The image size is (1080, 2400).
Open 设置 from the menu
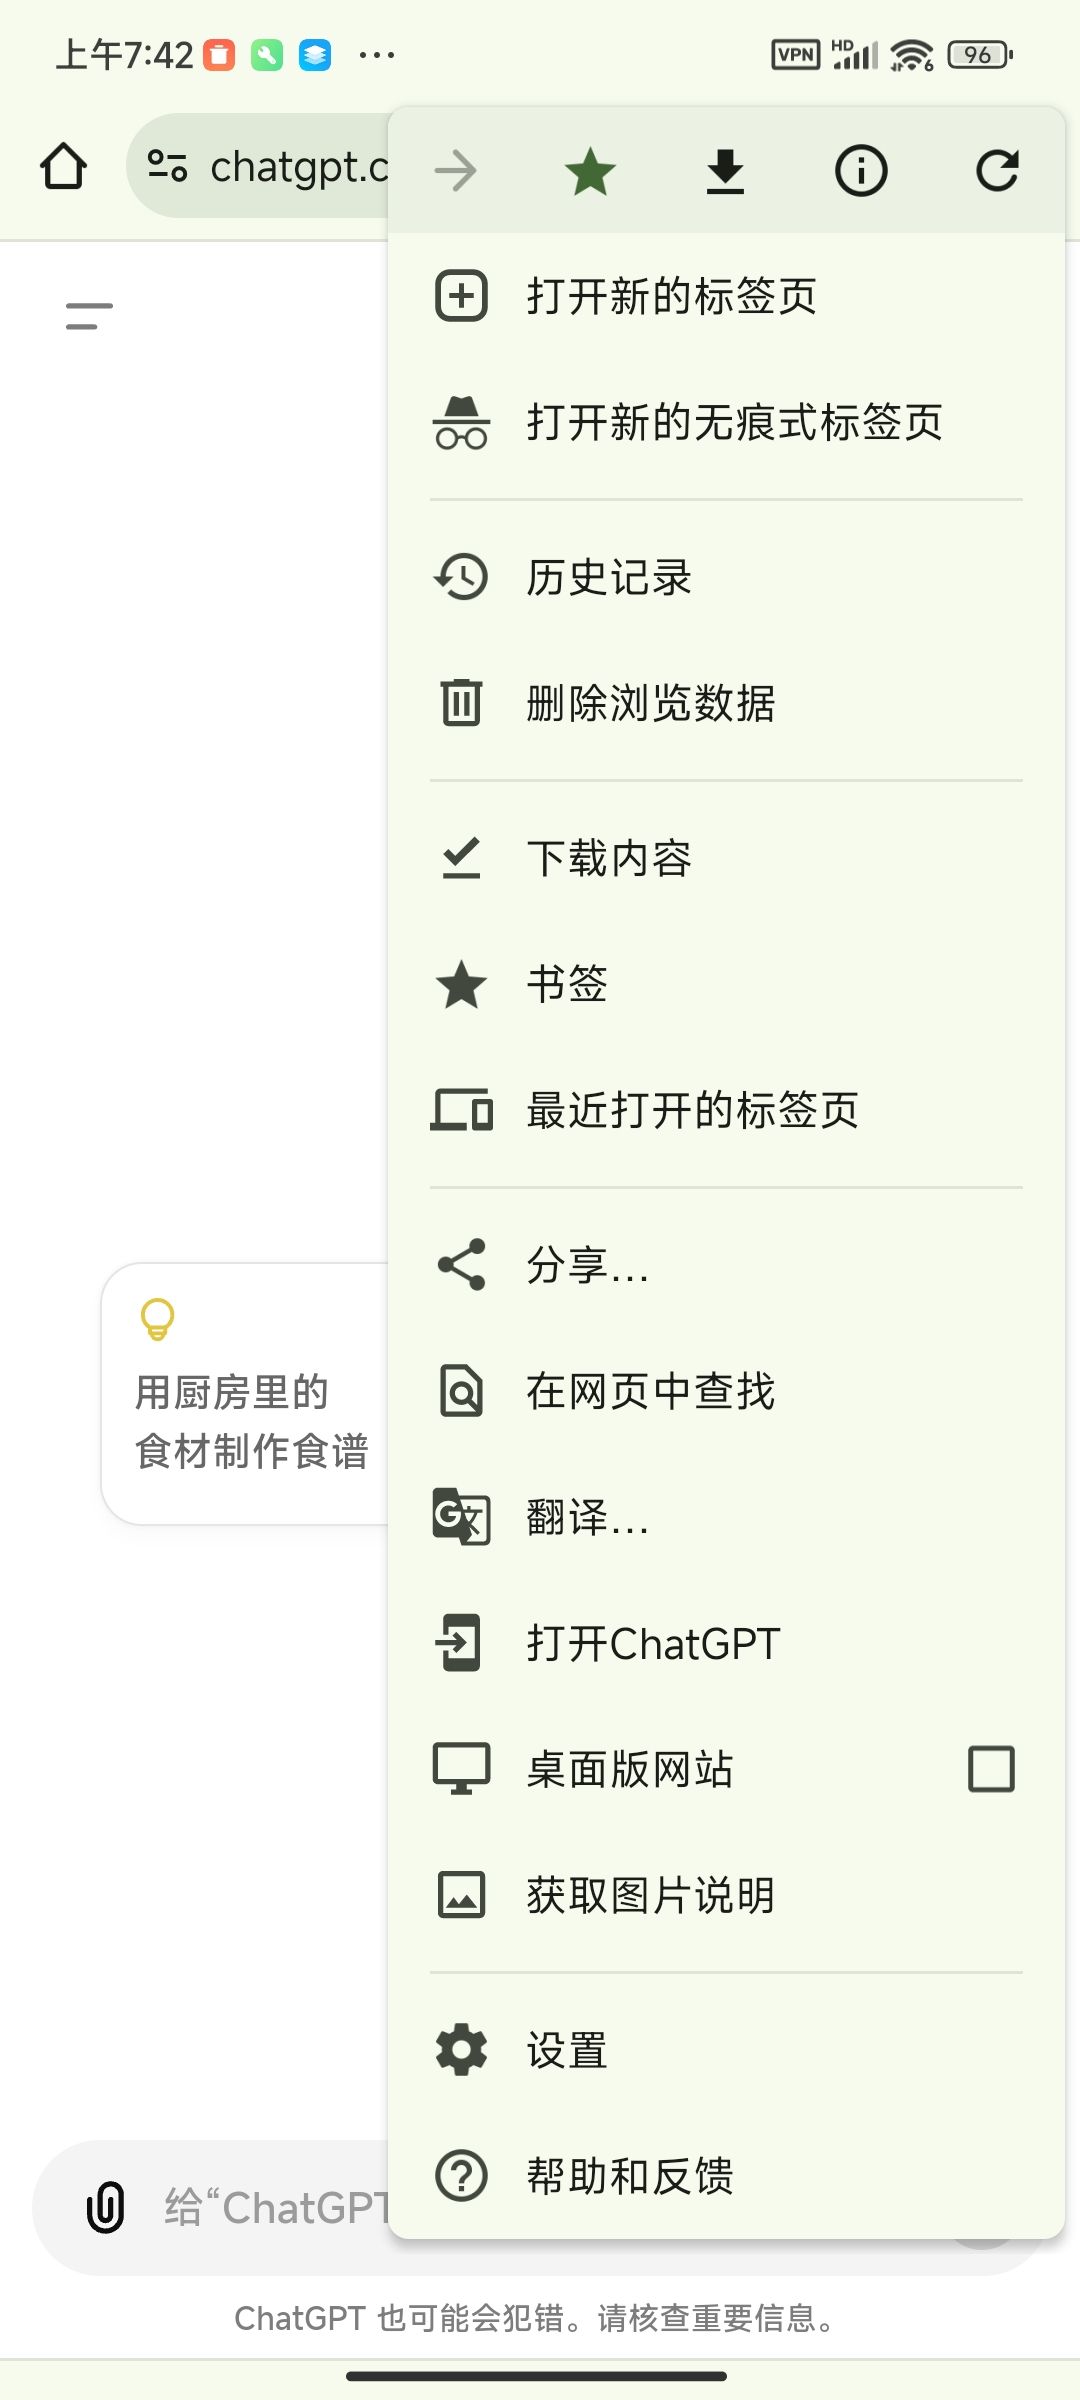coord(567,2050)
